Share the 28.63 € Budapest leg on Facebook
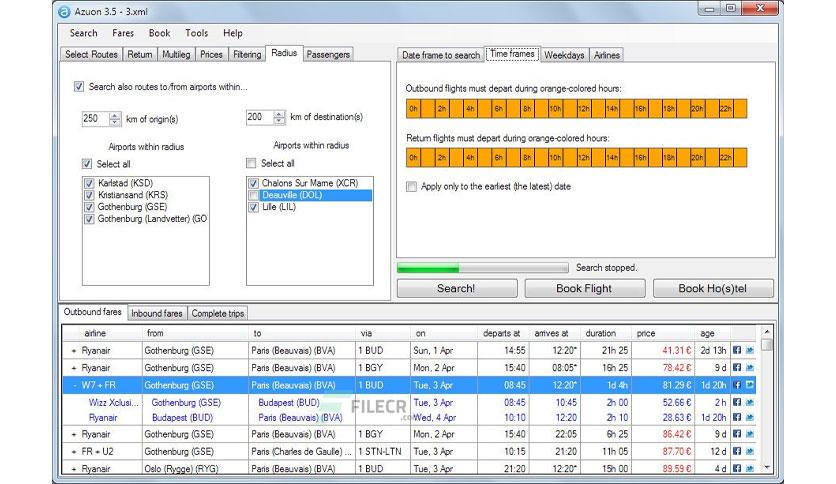836x484 pixels. coord(737,417)
